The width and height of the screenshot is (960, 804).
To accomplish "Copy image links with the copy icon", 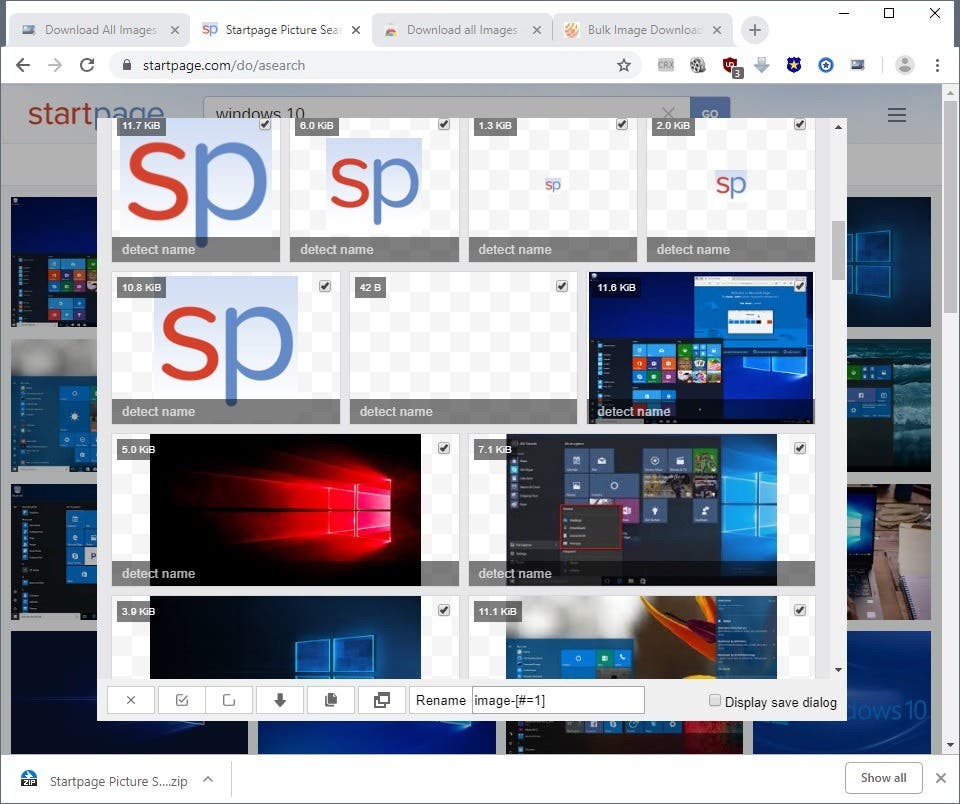I will click(331, 700).
